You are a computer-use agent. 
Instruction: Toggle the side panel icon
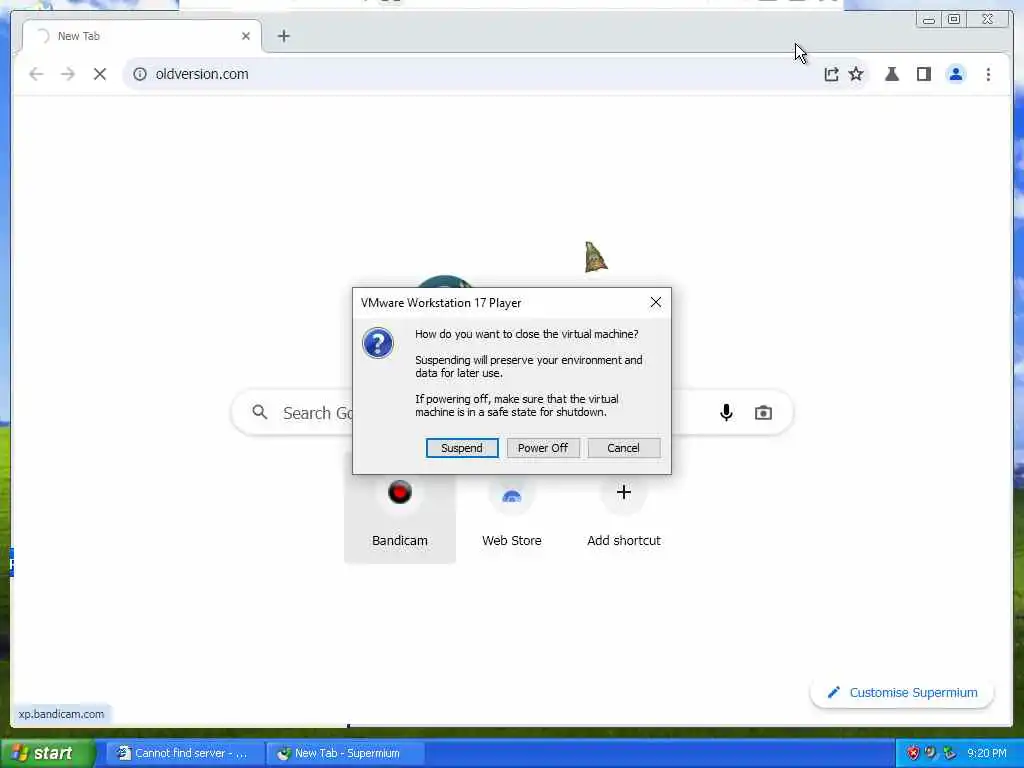[x=923, y=74]
